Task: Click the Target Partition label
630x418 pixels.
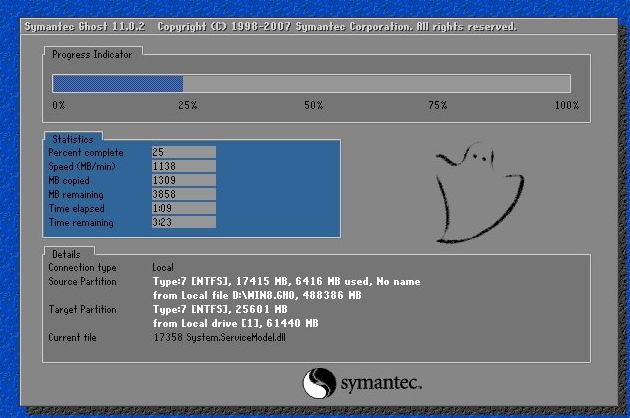Action: click(x=82, y=310)
